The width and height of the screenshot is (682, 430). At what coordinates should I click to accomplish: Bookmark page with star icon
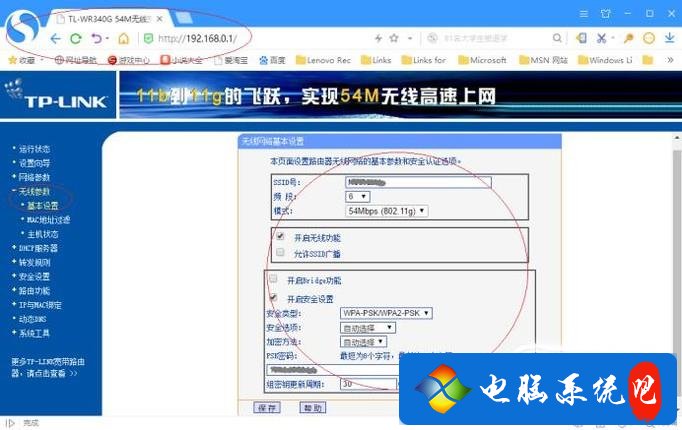pyautogui.click(x=394, y=38)
